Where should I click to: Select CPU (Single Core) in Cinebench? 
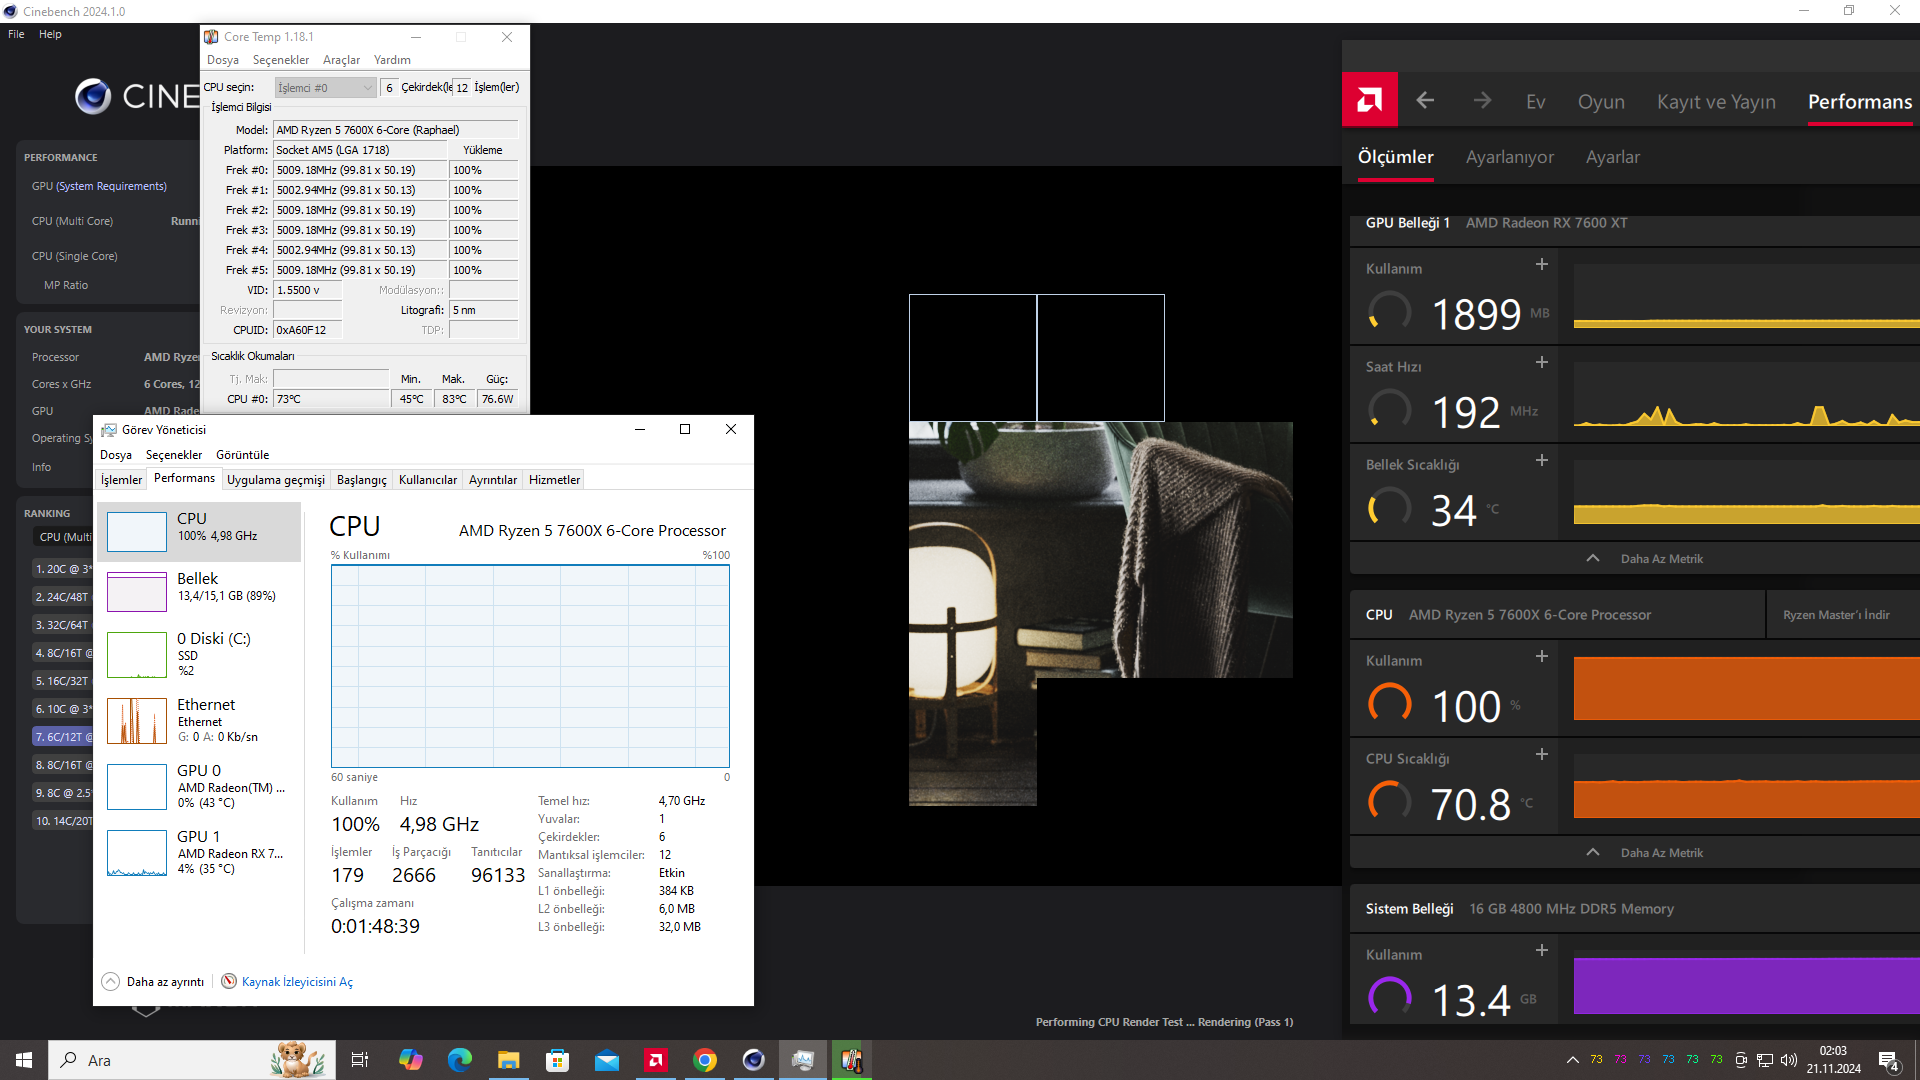point(74,256)
